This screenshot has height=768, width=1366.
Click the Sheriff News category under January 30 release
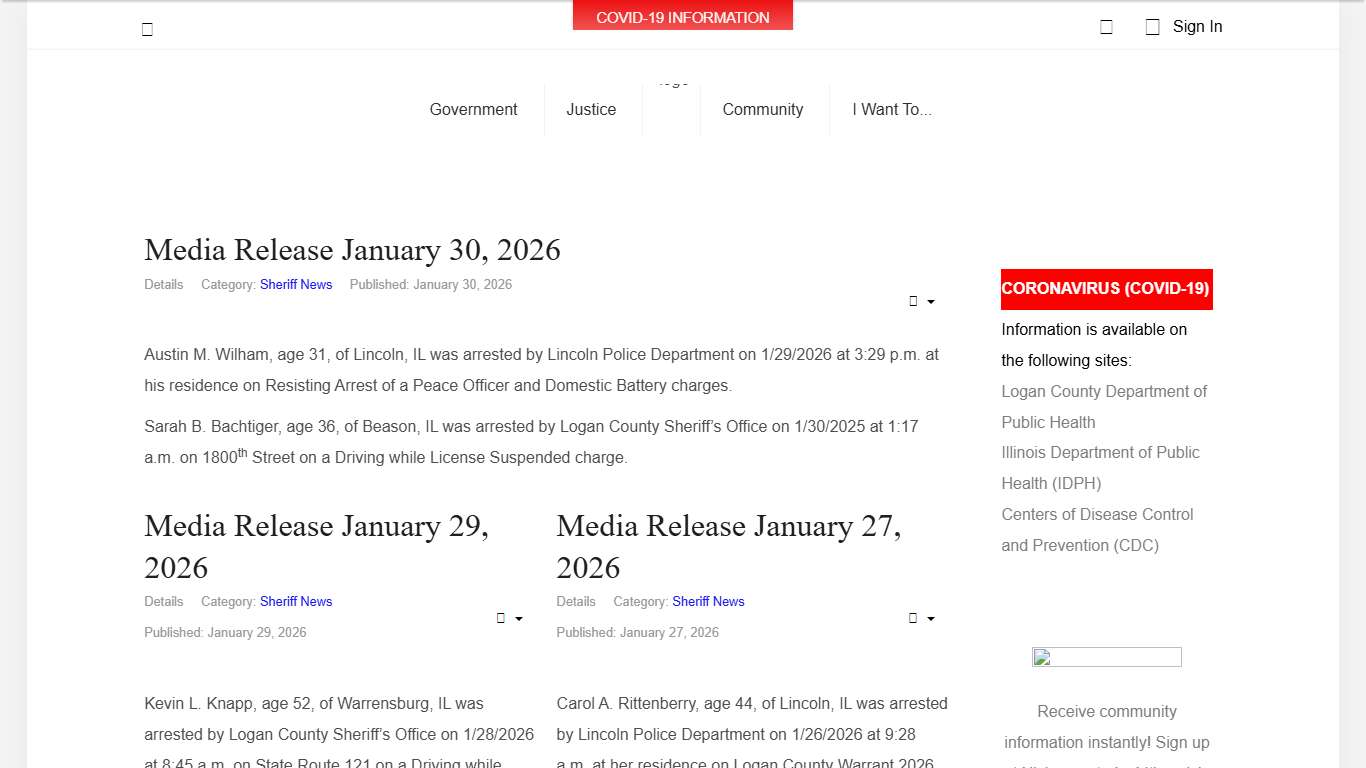pos(296,284)
